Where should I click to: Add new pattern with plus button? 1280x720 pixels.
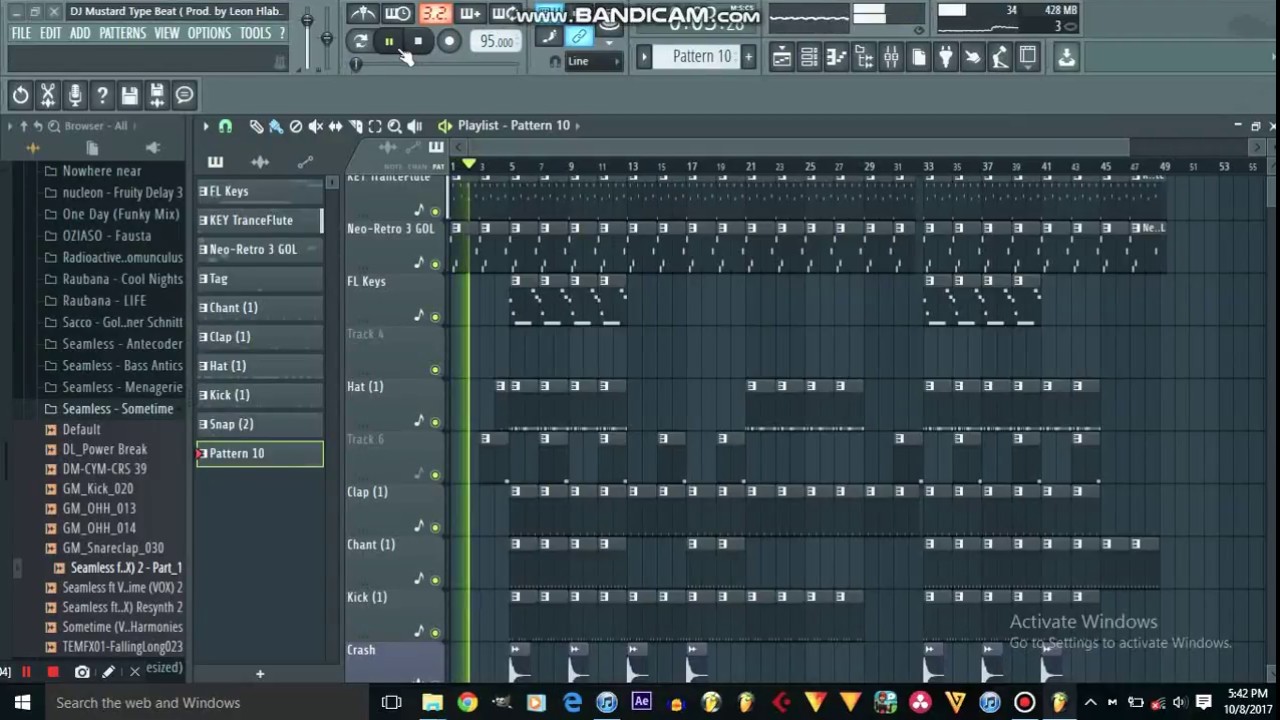[x=748, y=57]
